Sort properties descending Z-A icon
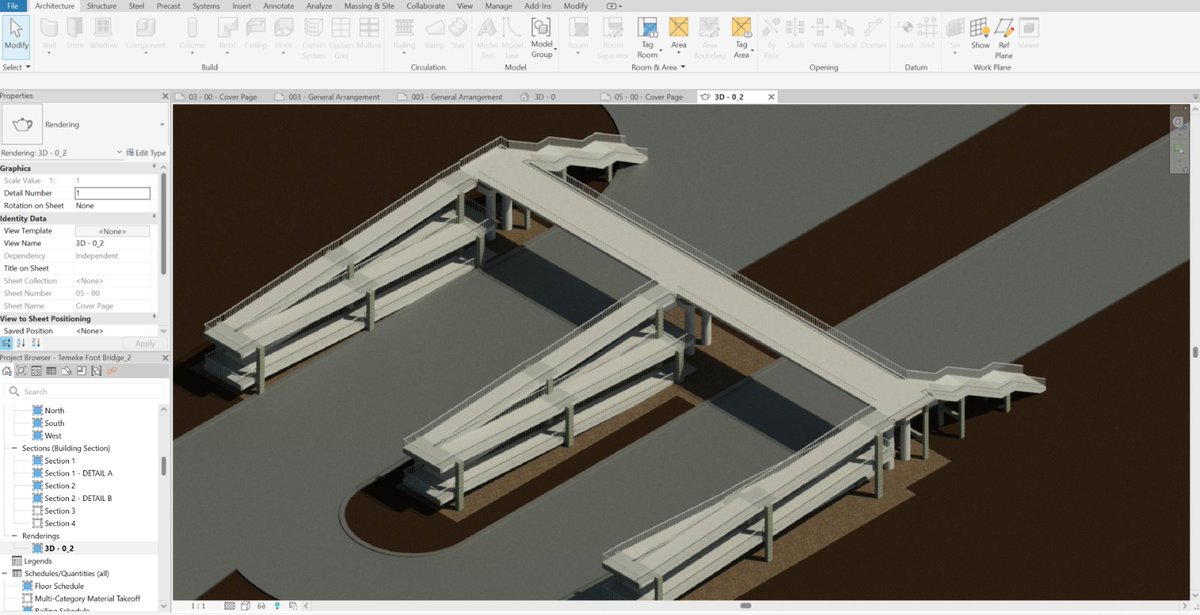 (36, 343)
